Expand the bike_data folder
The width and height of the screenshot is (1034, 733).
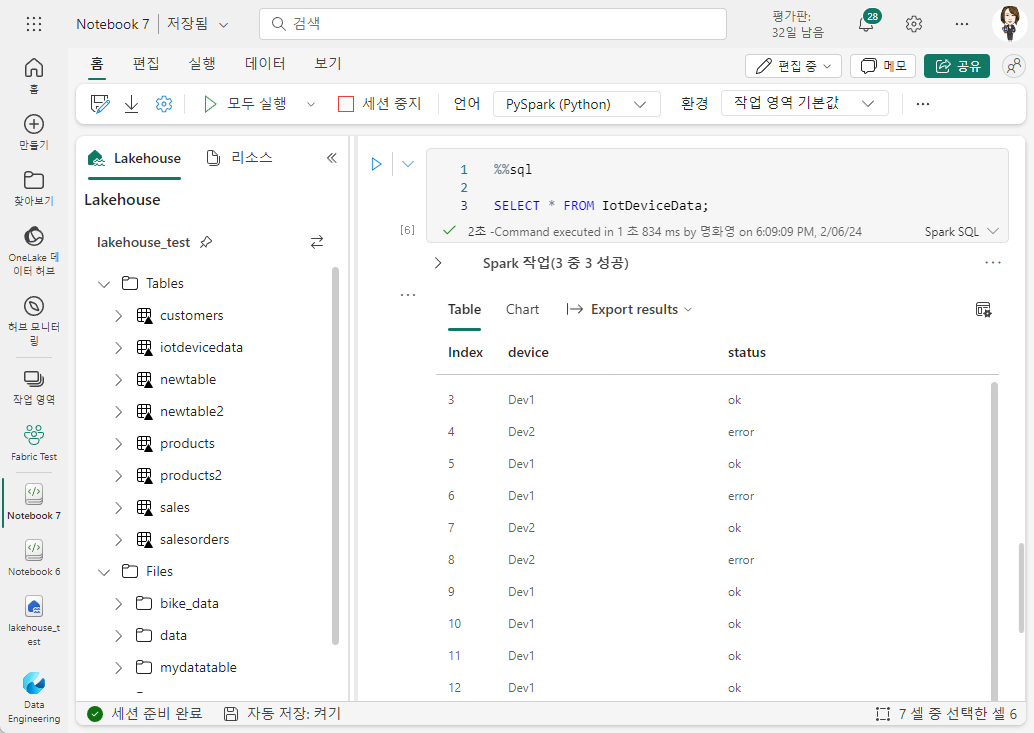click(119, 604)
